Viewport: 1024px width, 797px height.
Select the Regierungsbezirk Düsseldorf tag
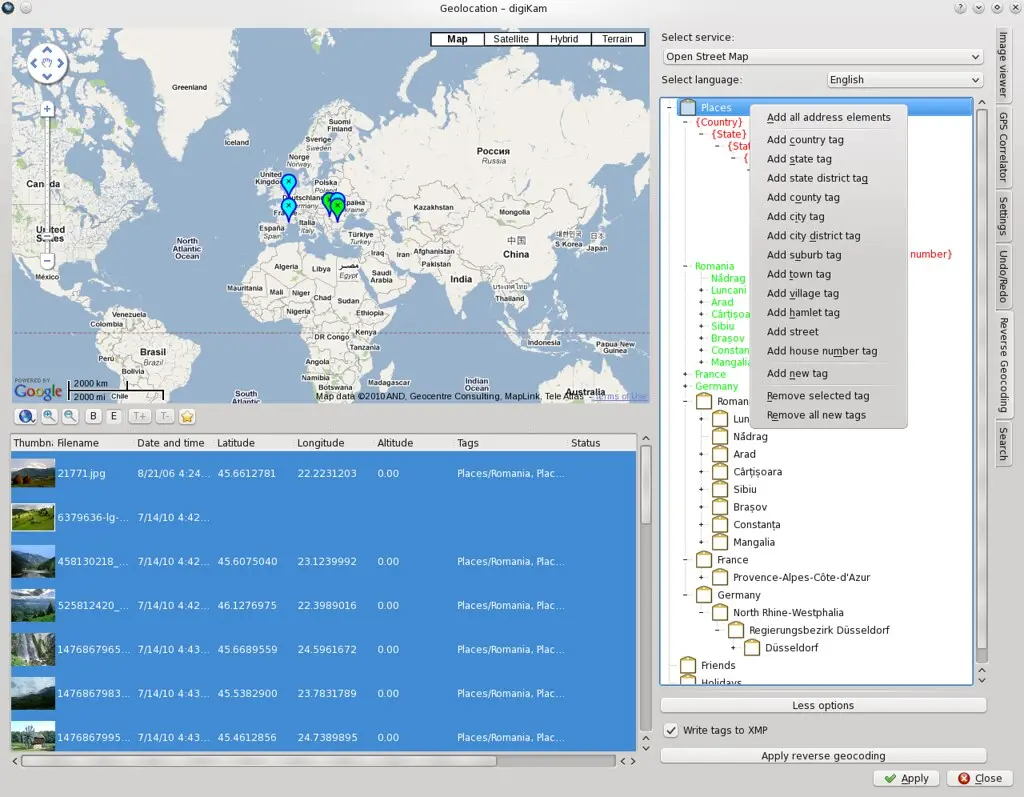819,630
